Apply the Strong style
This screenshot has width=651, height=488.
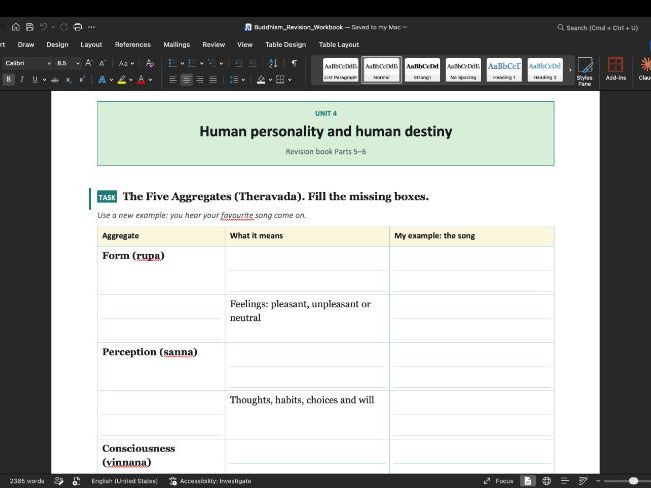422,70
